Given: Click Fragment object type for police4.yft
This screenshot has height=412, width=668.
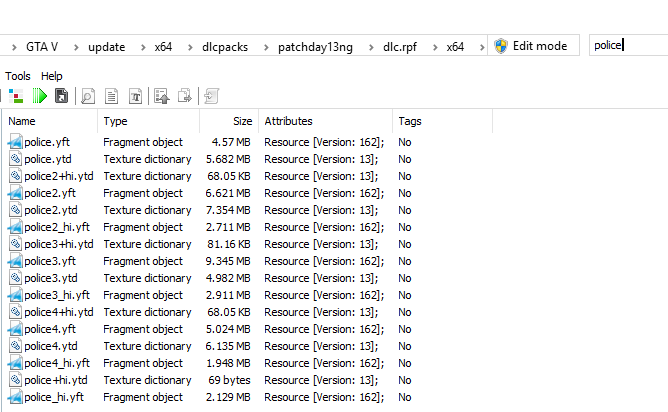Looking at the screenshot, I should [x=143, y=329].
